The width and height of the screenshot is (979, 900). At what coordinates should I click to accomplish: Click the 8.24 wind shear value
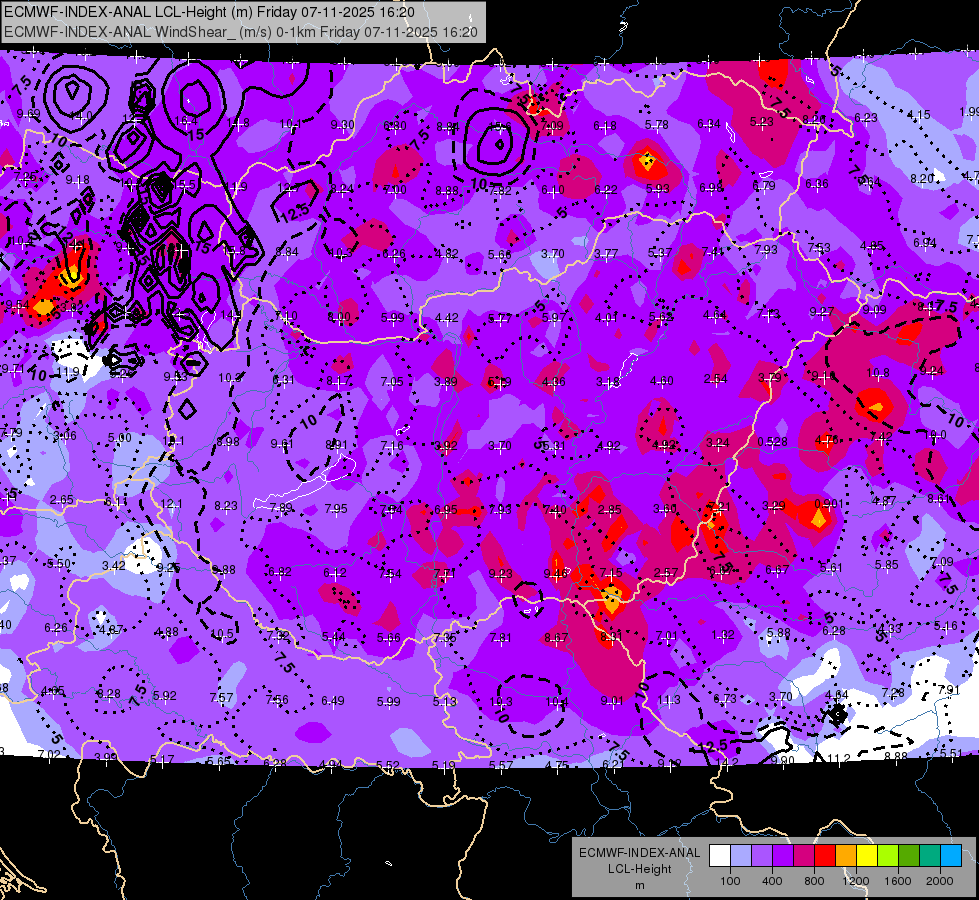pyautogui.click(x=342, y=189)
